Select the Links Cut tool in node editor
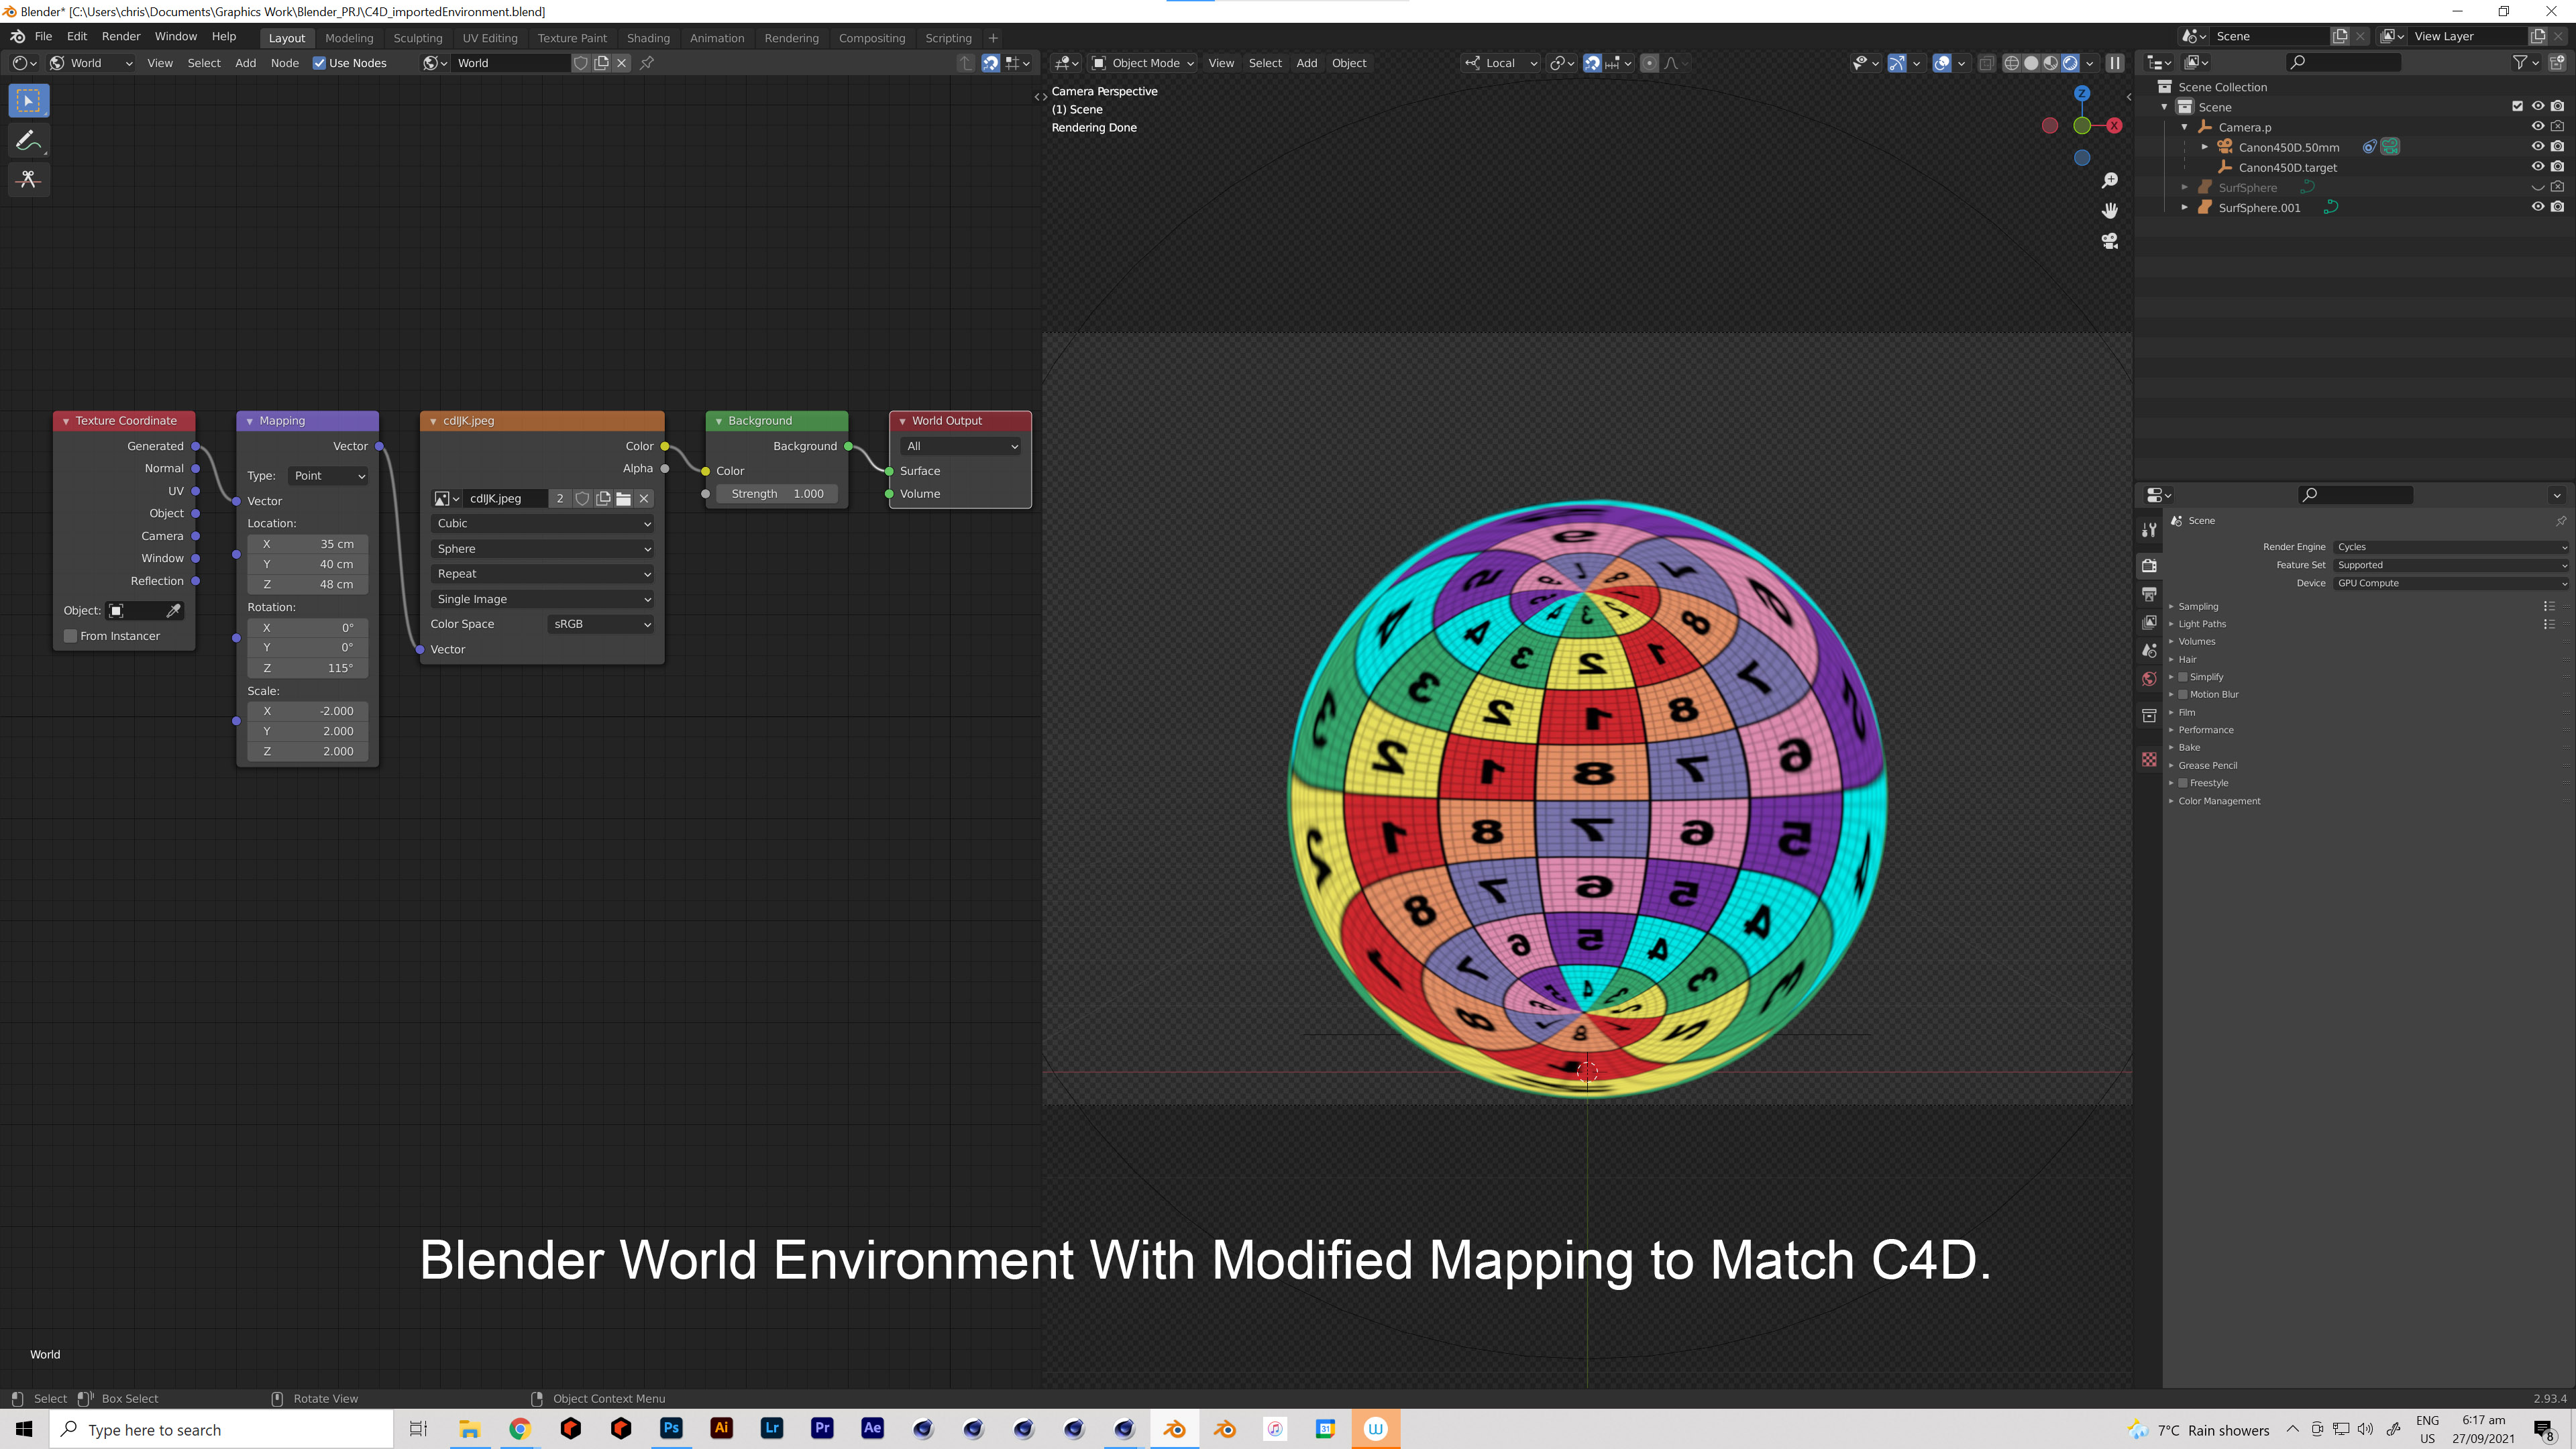2576x1449 pixels. pos(28,180)
